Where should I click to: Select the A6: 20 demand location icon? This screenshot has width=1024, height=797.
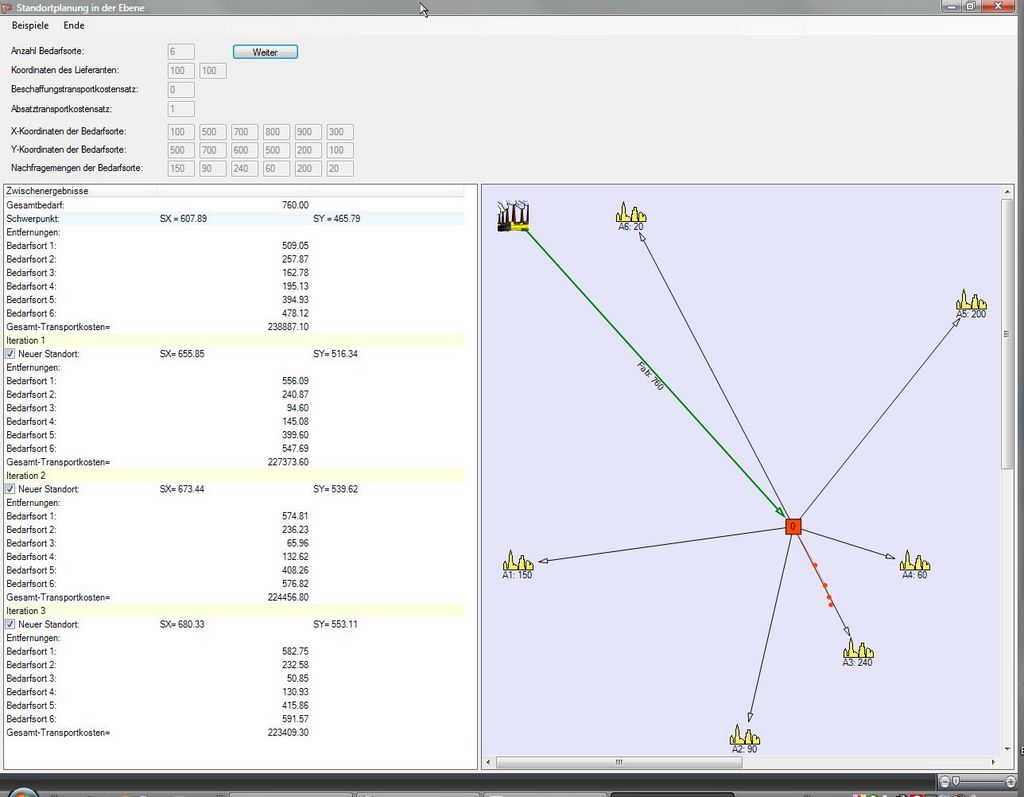[631, 212]
